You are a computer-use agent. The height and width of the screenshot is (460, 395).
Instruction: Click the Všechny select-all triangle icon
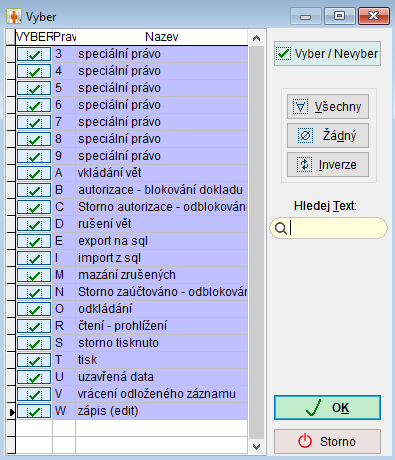(x=300, y=107)
